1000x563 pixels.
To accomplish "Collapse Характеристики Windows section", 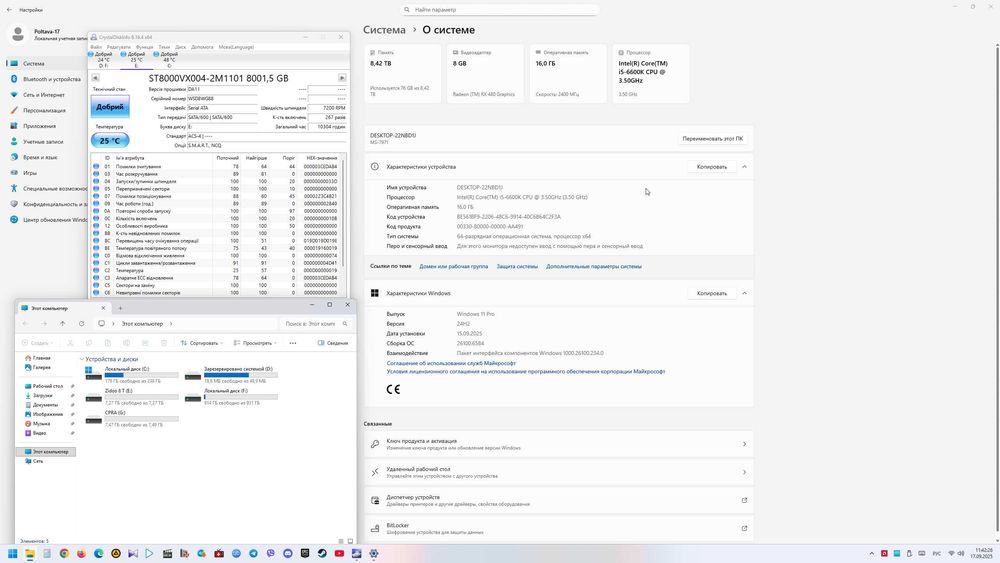I will [x=744, y=293].
